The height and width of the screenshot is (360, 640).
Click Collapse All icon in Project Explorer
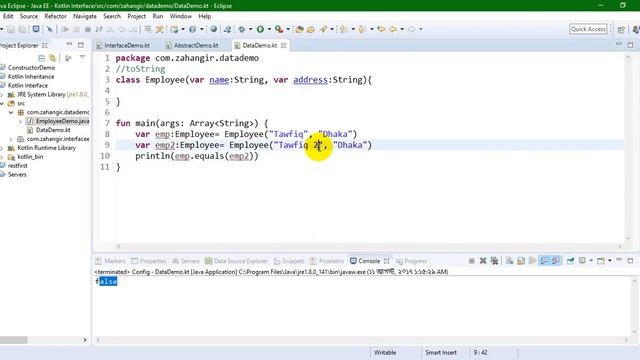pyautogui.click(x=41, y=58)
